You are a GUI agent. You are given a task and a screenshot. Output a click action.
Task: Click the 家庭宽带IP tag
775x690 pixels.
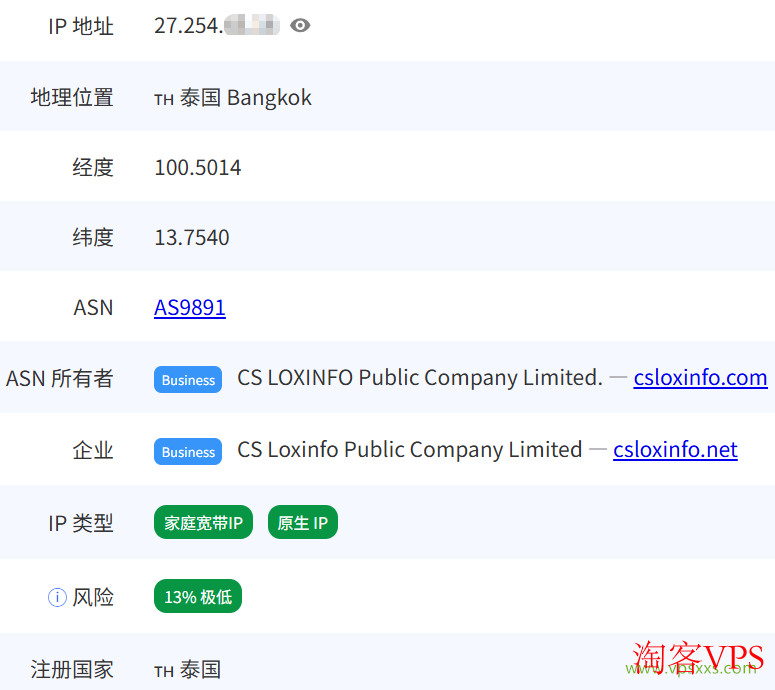(x=203, y=522)
